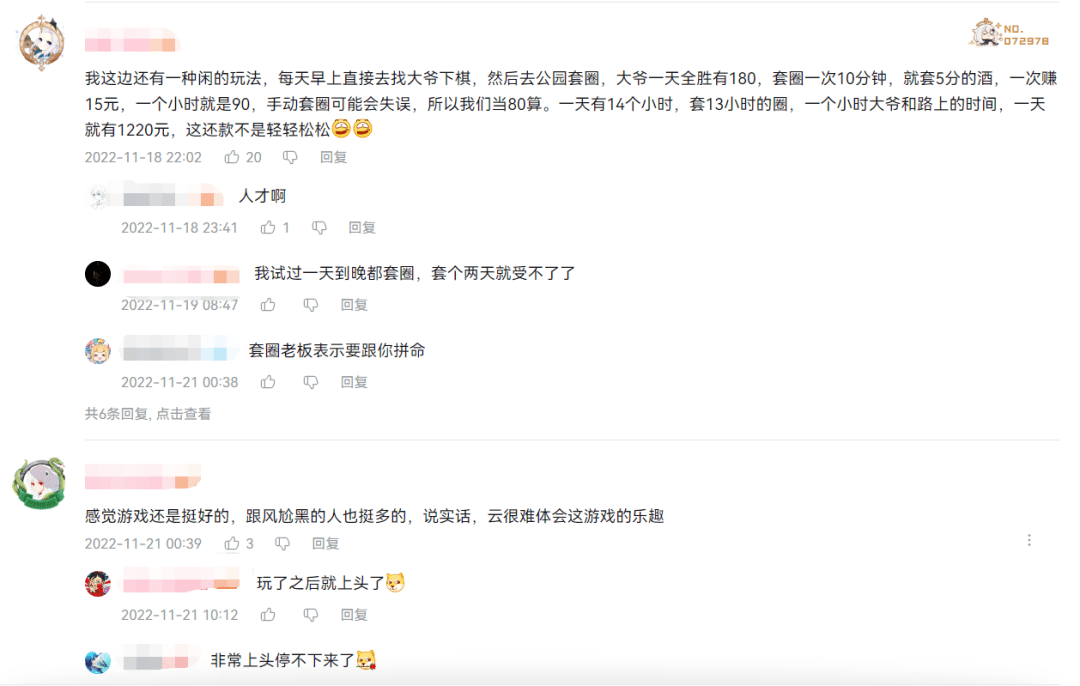This screenshot has height=686, width=1080.
Task: Dislike the long chess and ring-toss comment
Action: 290,157
